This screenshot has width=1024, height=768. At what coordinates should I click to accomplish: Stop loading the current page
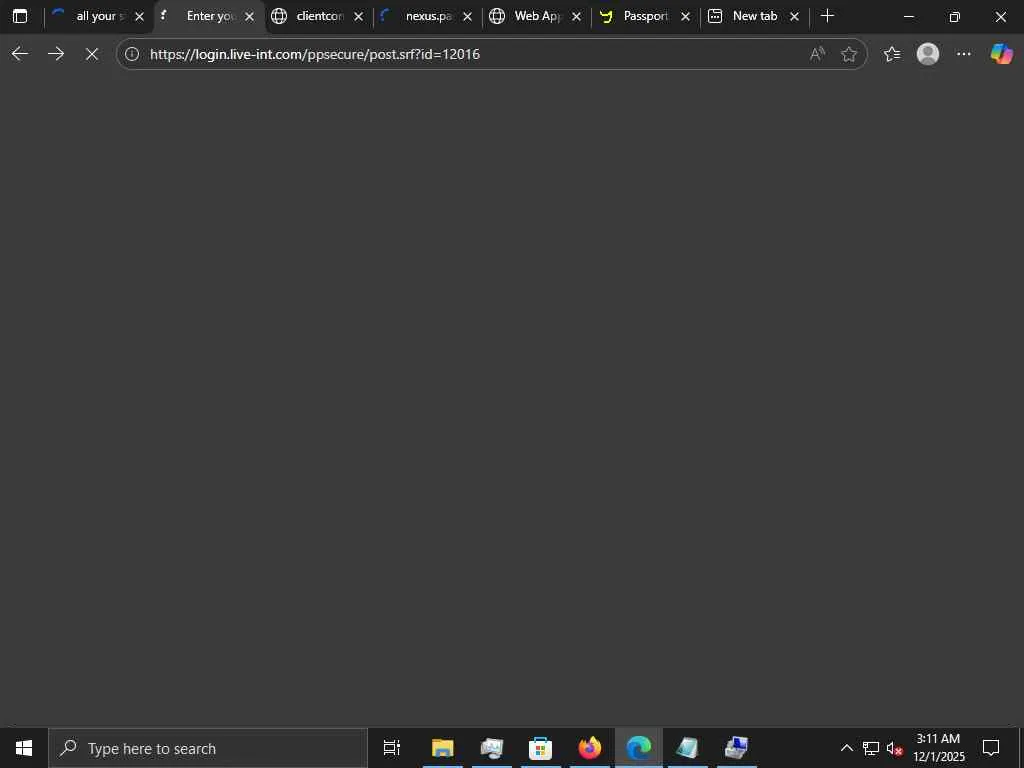click(92, 54)
